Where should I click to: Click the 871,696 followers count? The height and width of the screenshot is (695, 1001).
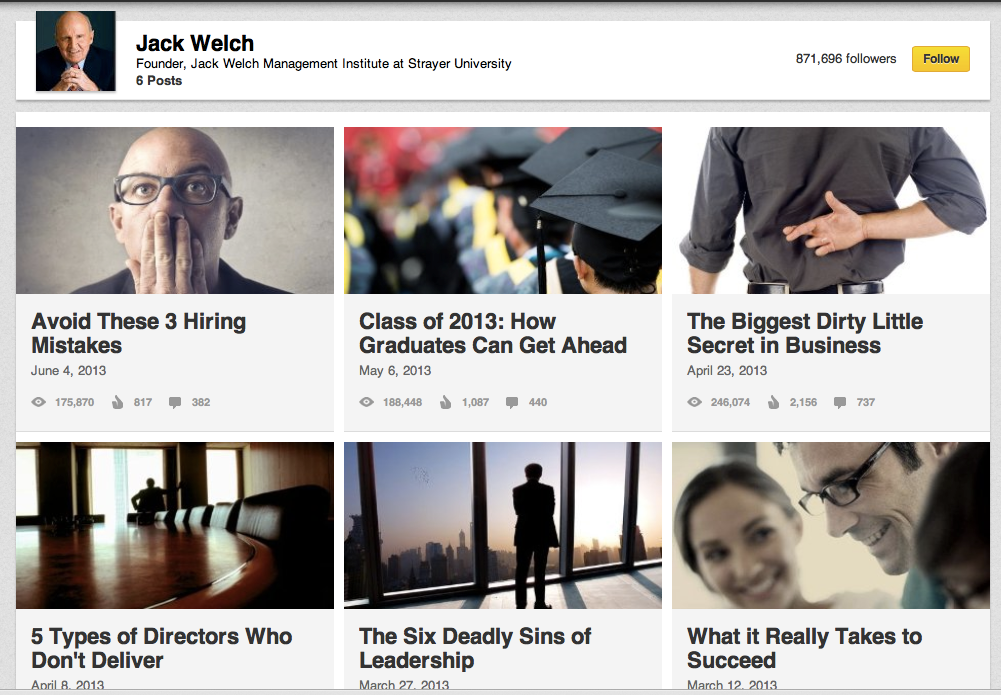(x=847, y=58)
